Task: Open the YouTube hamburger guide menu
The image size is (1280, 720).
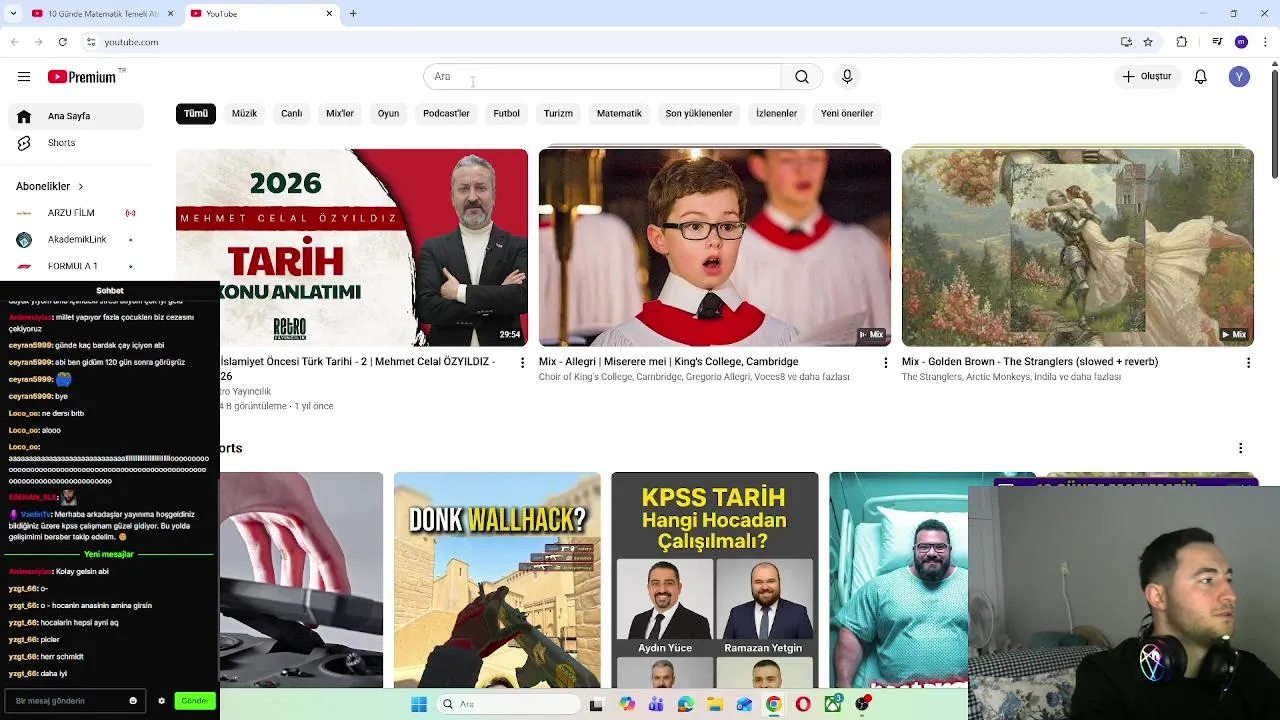Action: [x=24, y=77]
